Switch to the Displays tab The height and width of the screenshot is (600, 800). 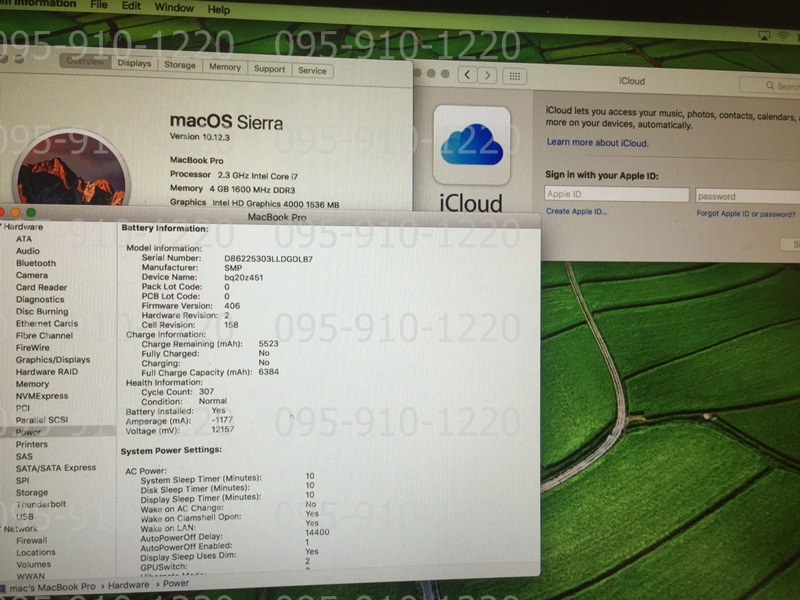click(134, 64)
